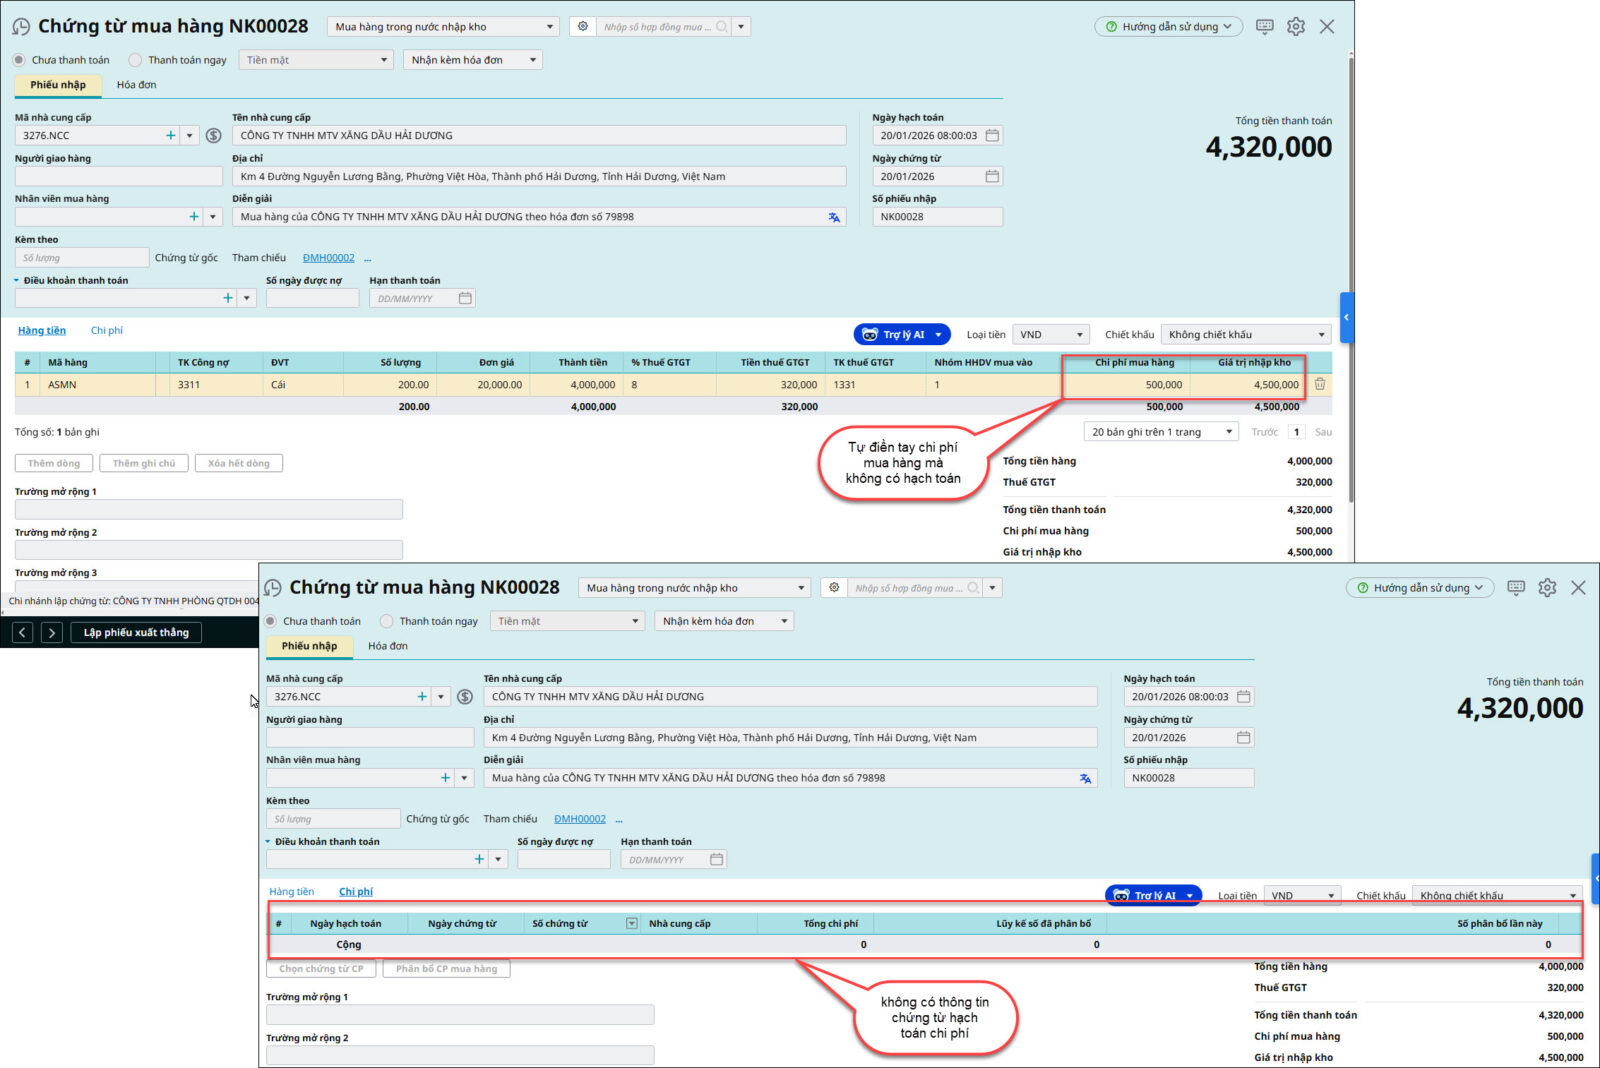Image resolution: width=1600 pixels, height=1068 pixels.
Task: Click the keyboard shortcuts icon in upper window
Action: coord(1265,27)
